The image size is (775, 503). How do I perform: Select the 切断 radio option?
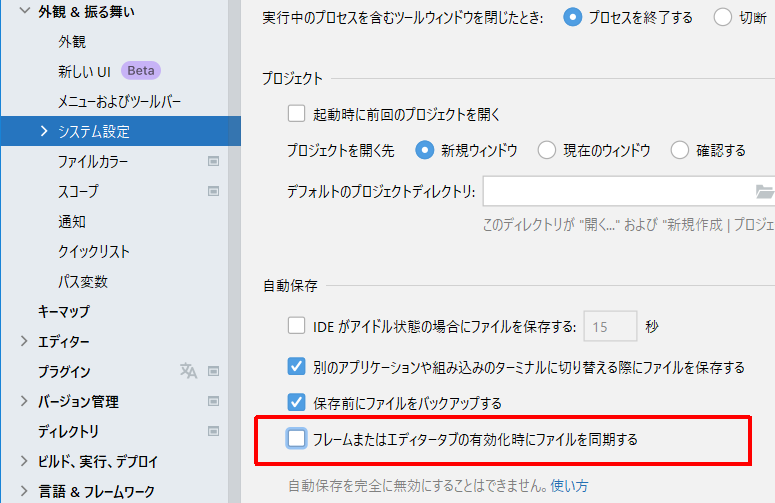[723, 18]
